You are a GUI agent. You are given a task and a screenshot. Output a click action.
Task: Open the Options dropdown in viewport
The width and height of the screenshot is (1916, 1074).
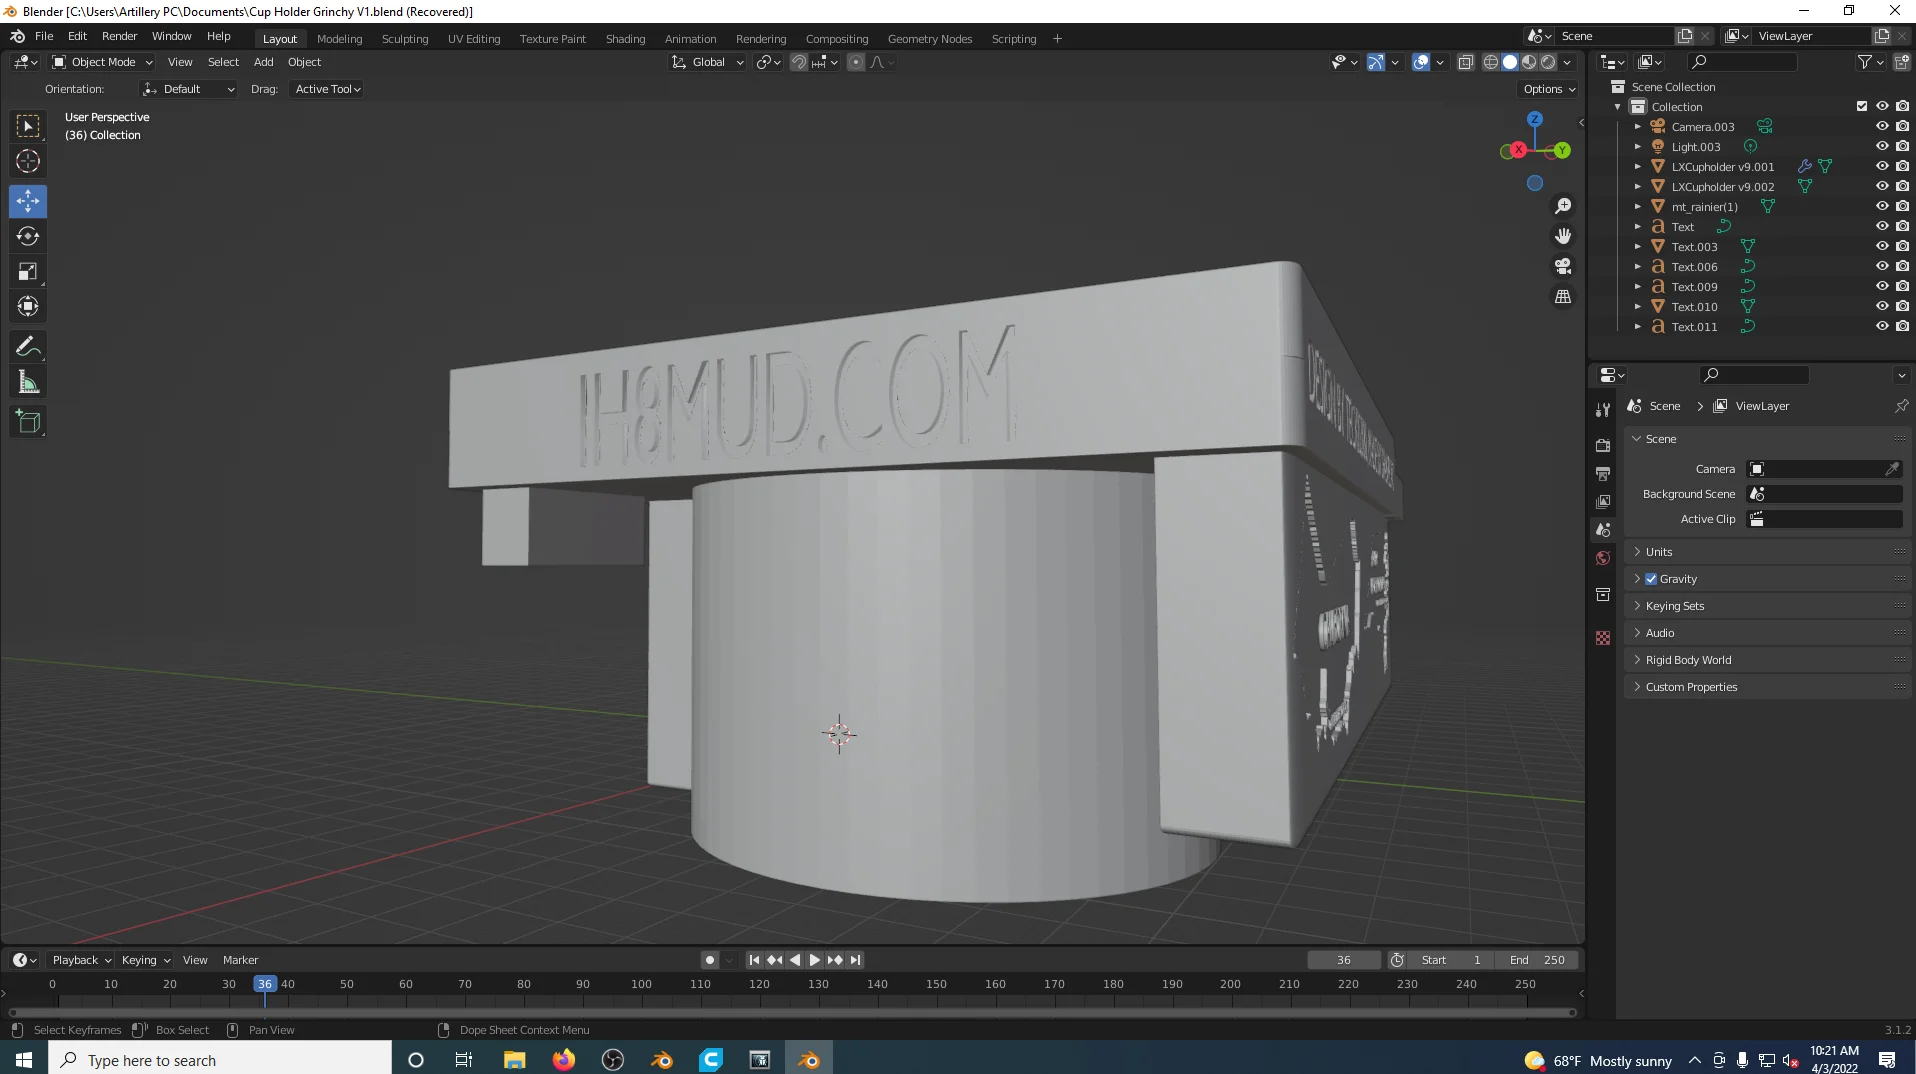click(1549, 89)
